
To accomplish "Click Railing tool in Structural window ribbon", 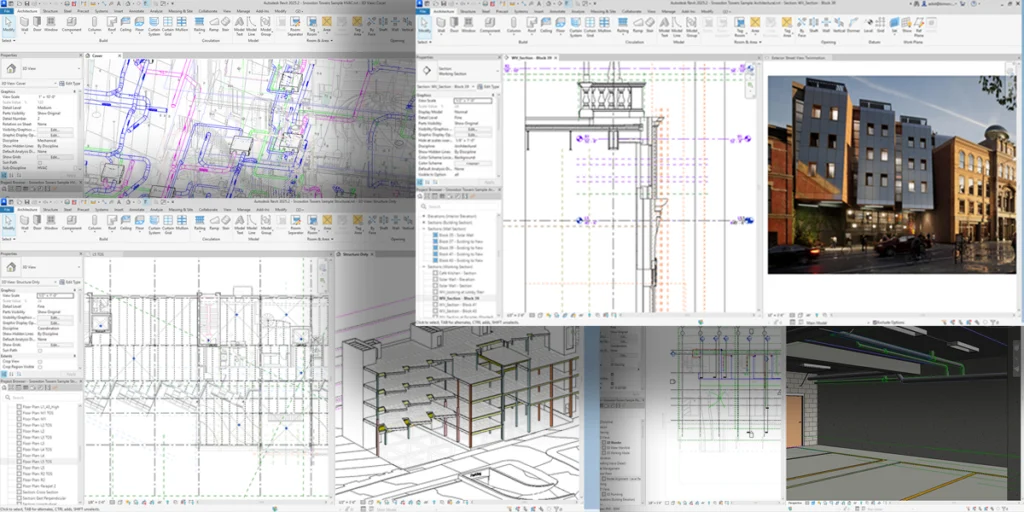I will click(200, 223).
